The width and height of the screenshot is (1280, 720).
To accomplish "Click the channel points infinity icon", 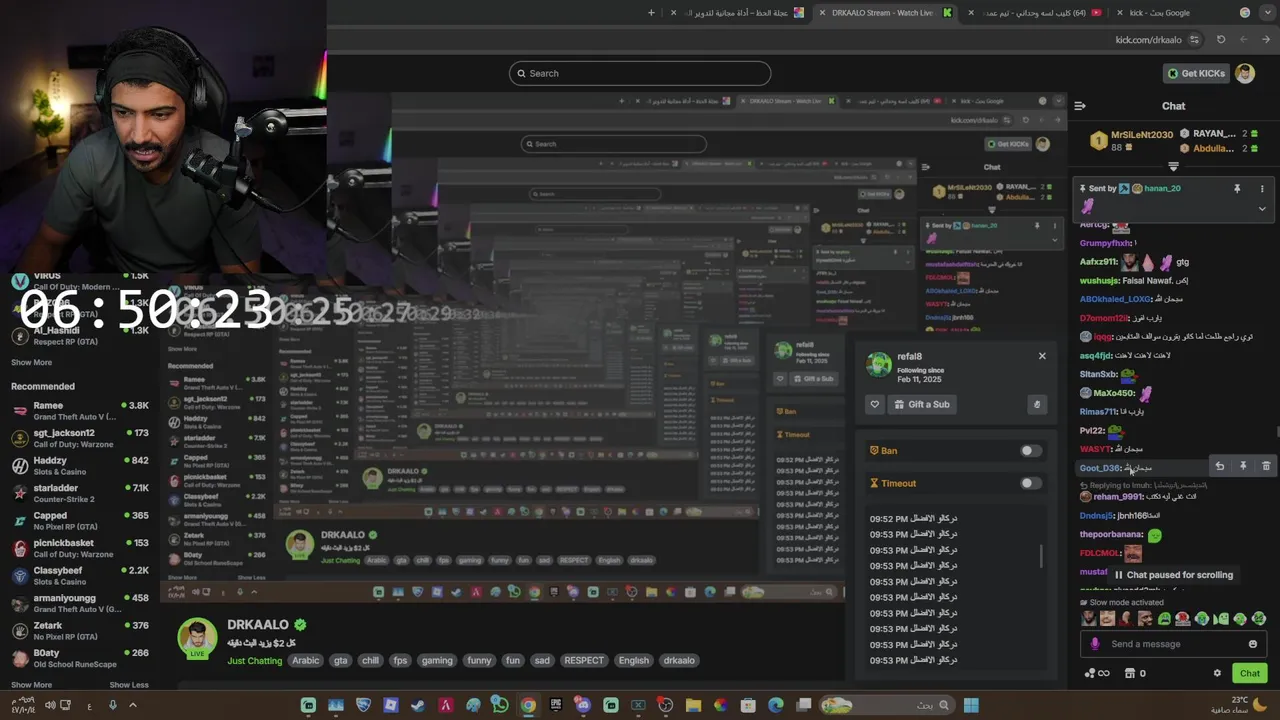I will (1096, 673).
